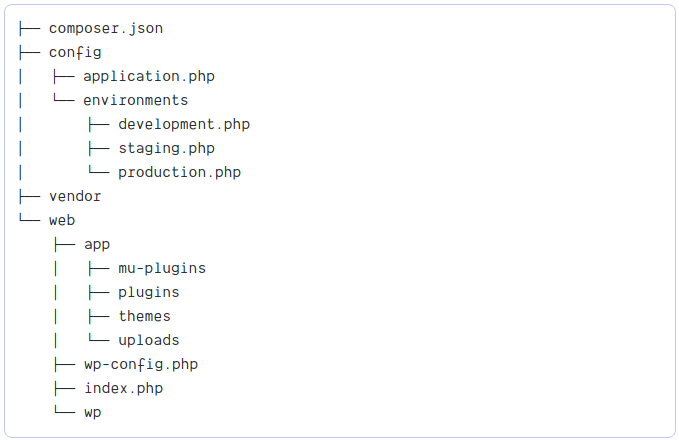Select staging.php file entry

(167, 149)
